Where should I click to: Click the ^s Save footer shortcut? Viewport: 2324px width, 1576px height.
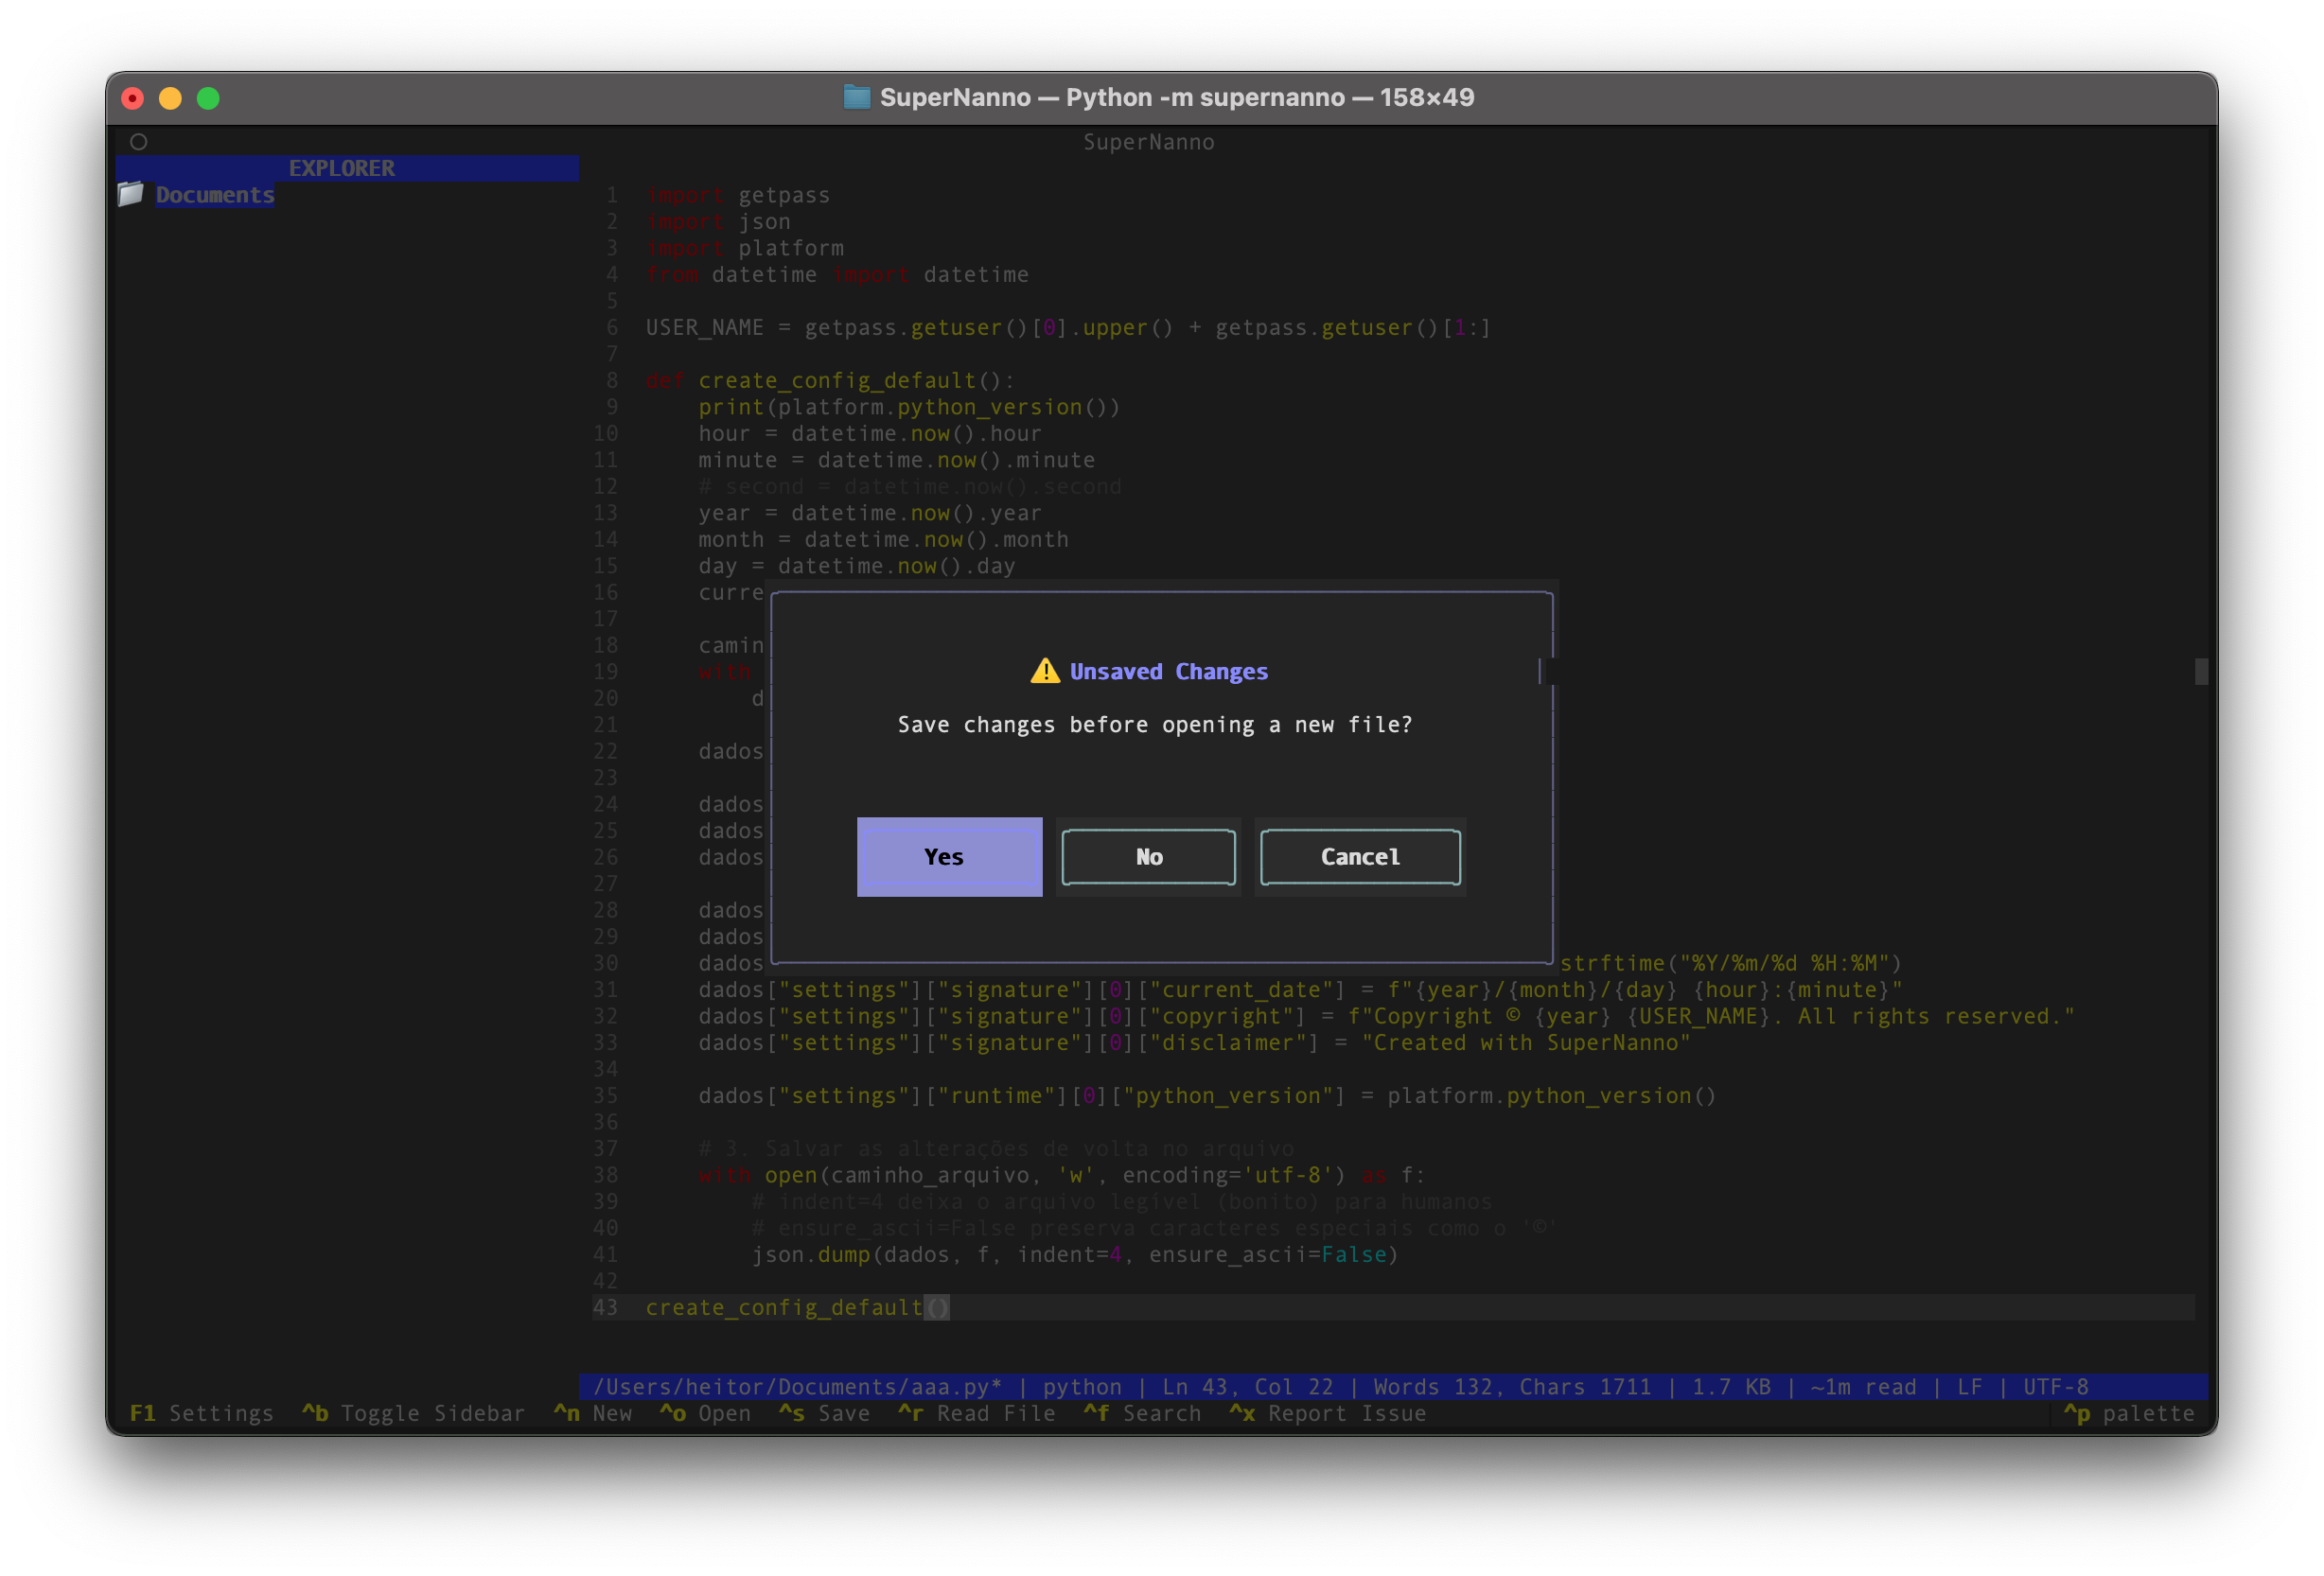pyautogui.click(x=824, y=1413)
